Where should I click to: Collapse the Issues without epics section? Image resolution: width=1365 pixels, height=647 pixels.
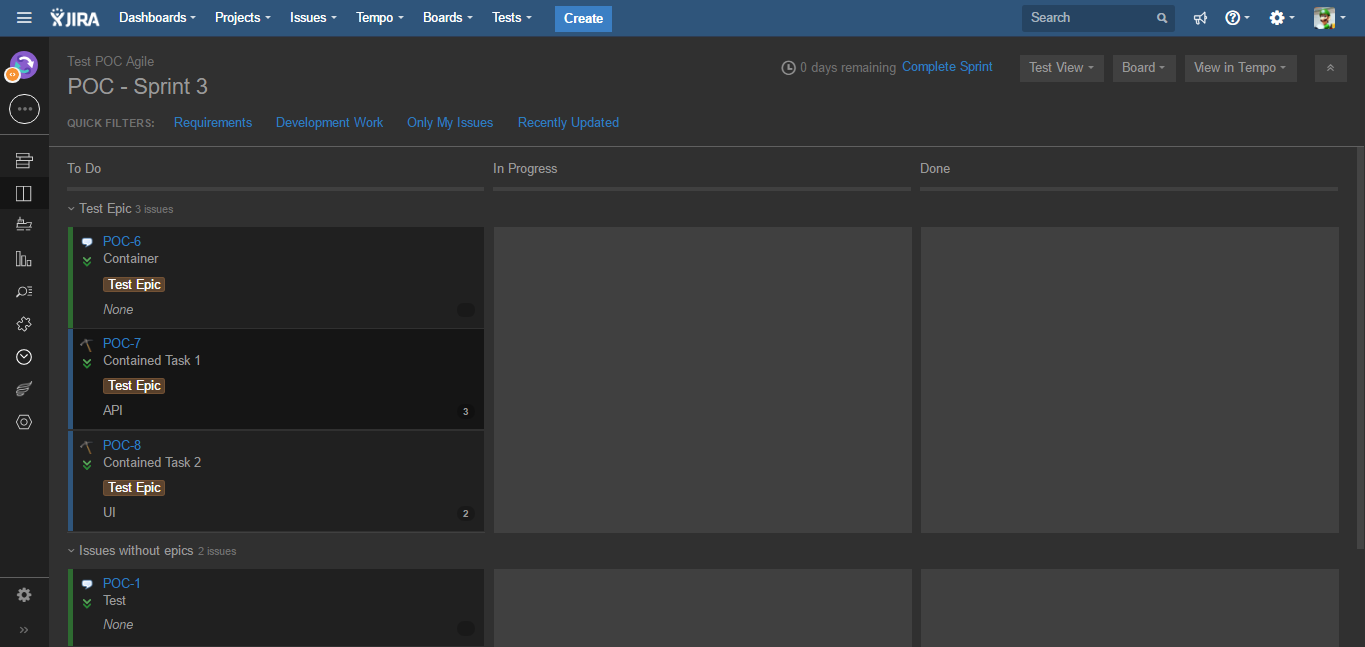[x=70, y=550]
